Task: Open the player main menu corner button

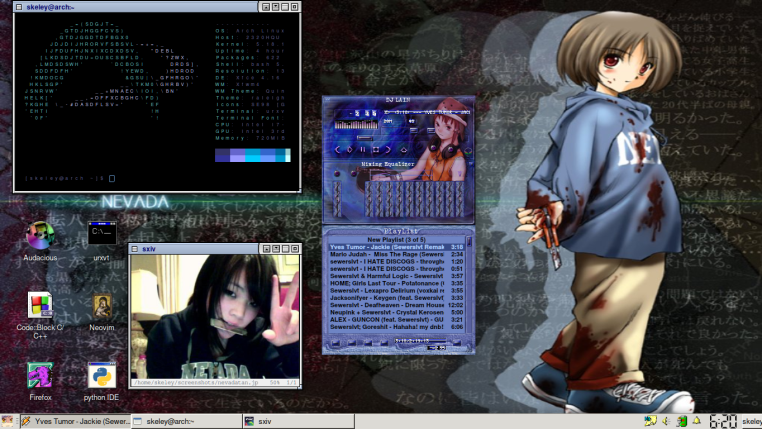Action: click(327, 100)
